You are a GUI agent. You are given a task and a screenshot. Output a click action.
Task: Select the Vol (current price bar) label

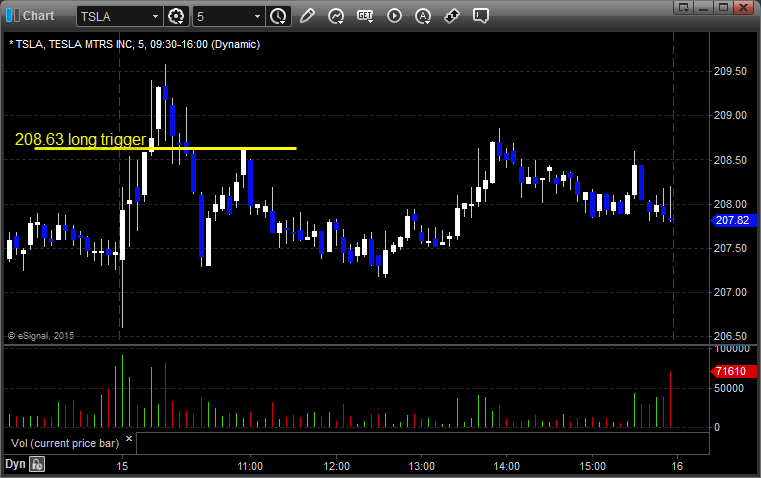point(65,443)
